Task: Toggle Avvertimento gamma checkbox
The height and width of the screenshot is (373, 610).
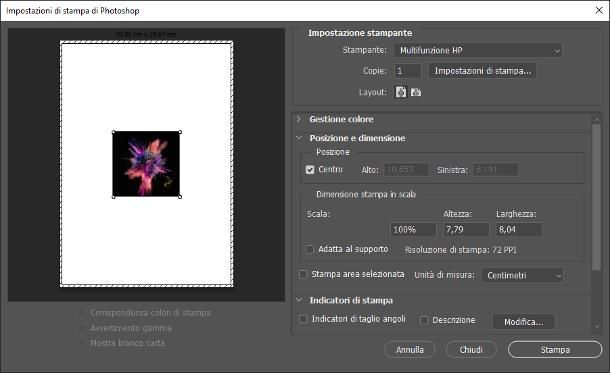Action: [x=82, y=328]
